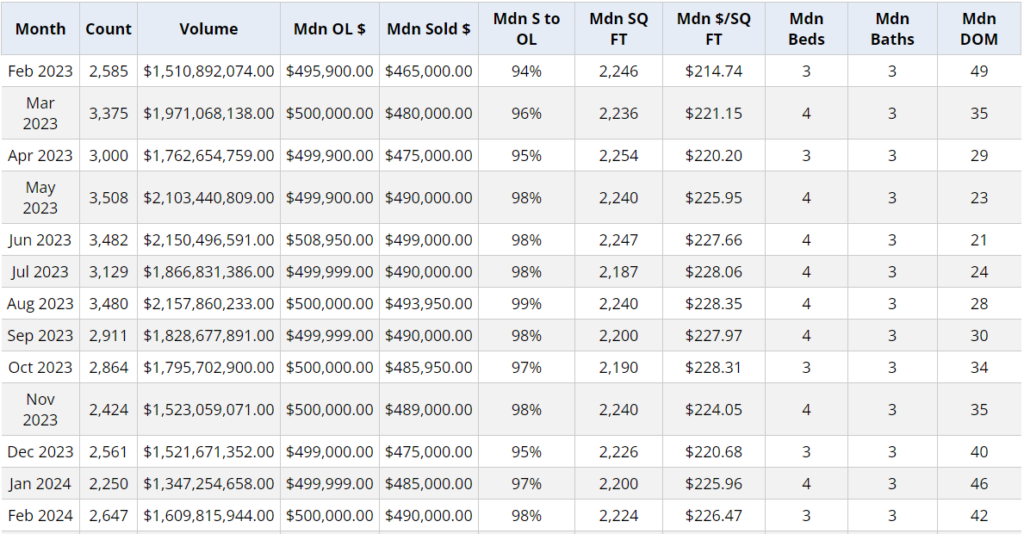This screenshot has width=1024, height=534.
Task: Click the Mdn Beds column header
Action: tap(806, 29)
